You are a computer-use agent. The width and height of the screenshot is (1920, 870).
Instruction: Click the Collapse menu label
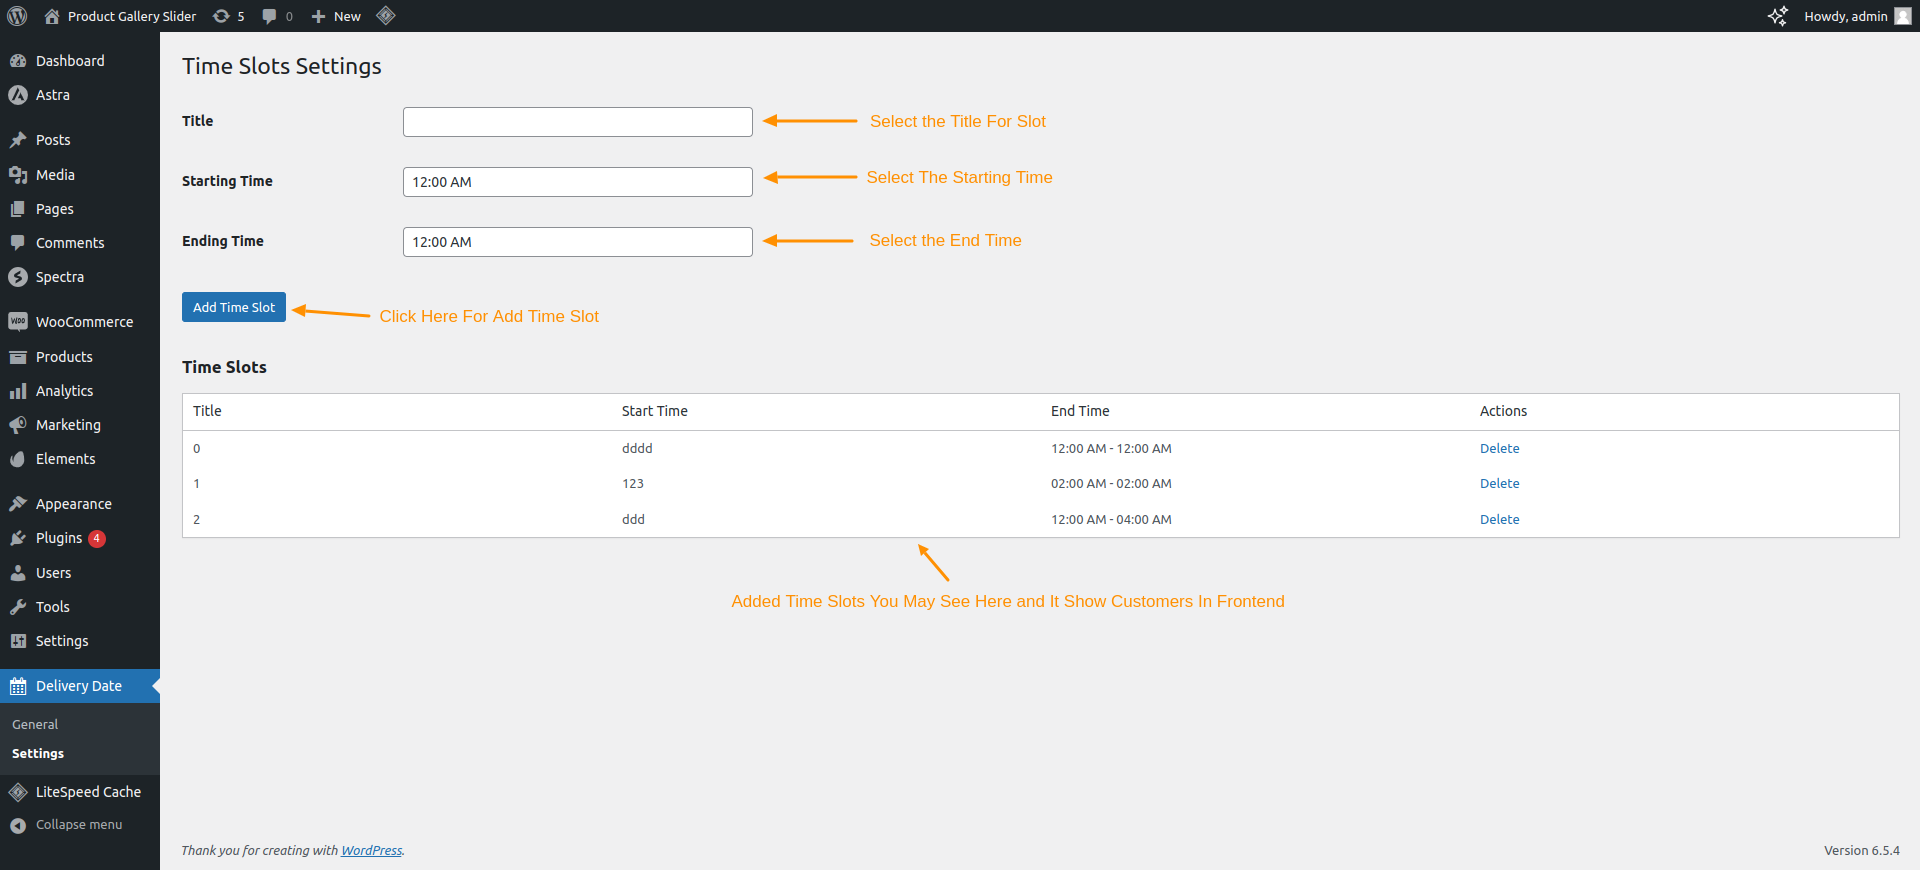coord(79,825)
